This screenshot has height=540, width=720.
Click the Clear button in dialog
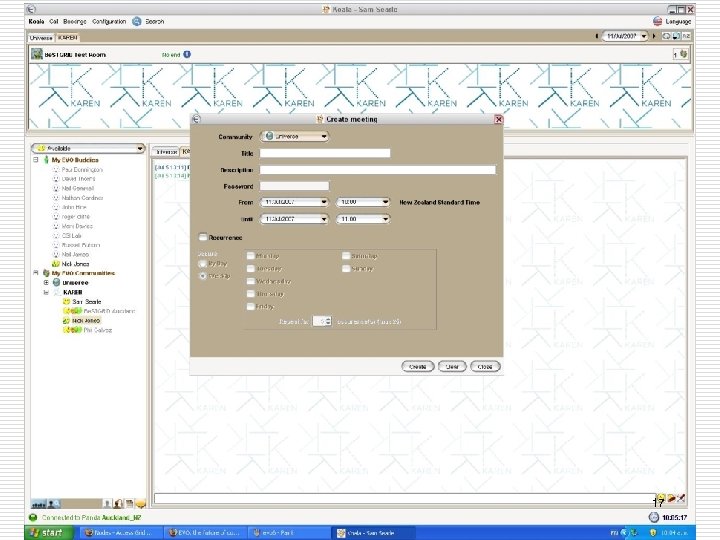[452, 366]
